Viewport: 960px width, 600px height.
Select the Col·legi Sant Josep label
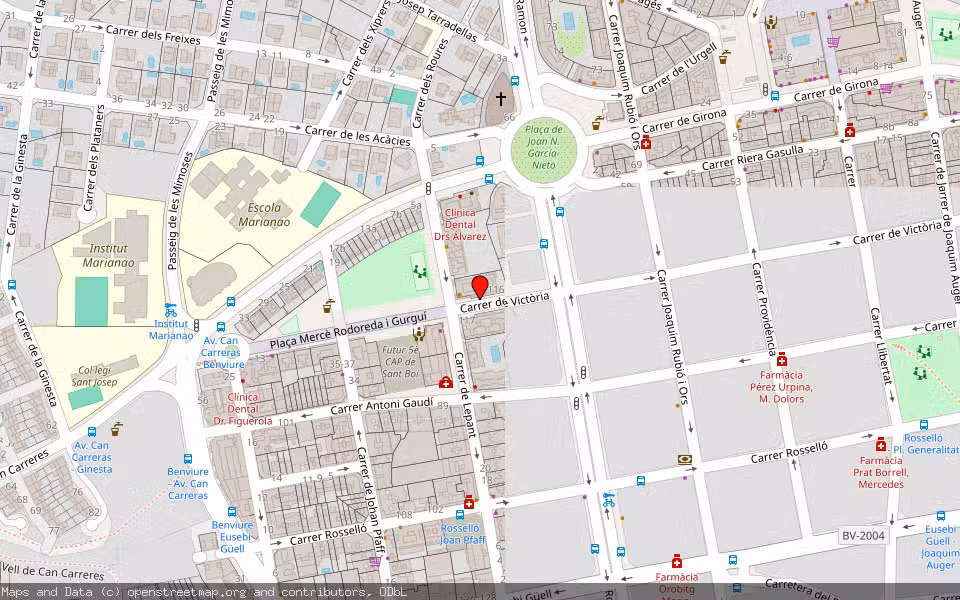[x=94, y=377]
